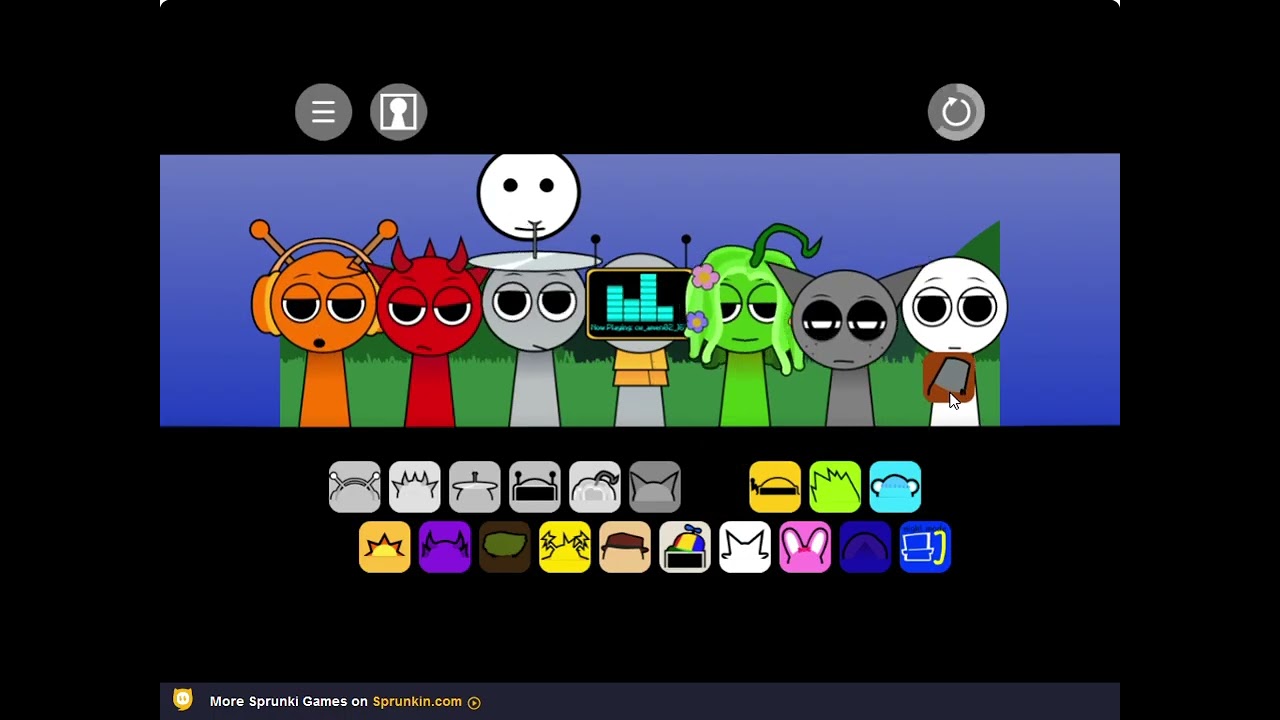
Task: Pick the yellow lightning-bolt sound icon
Action: [565, 547]
